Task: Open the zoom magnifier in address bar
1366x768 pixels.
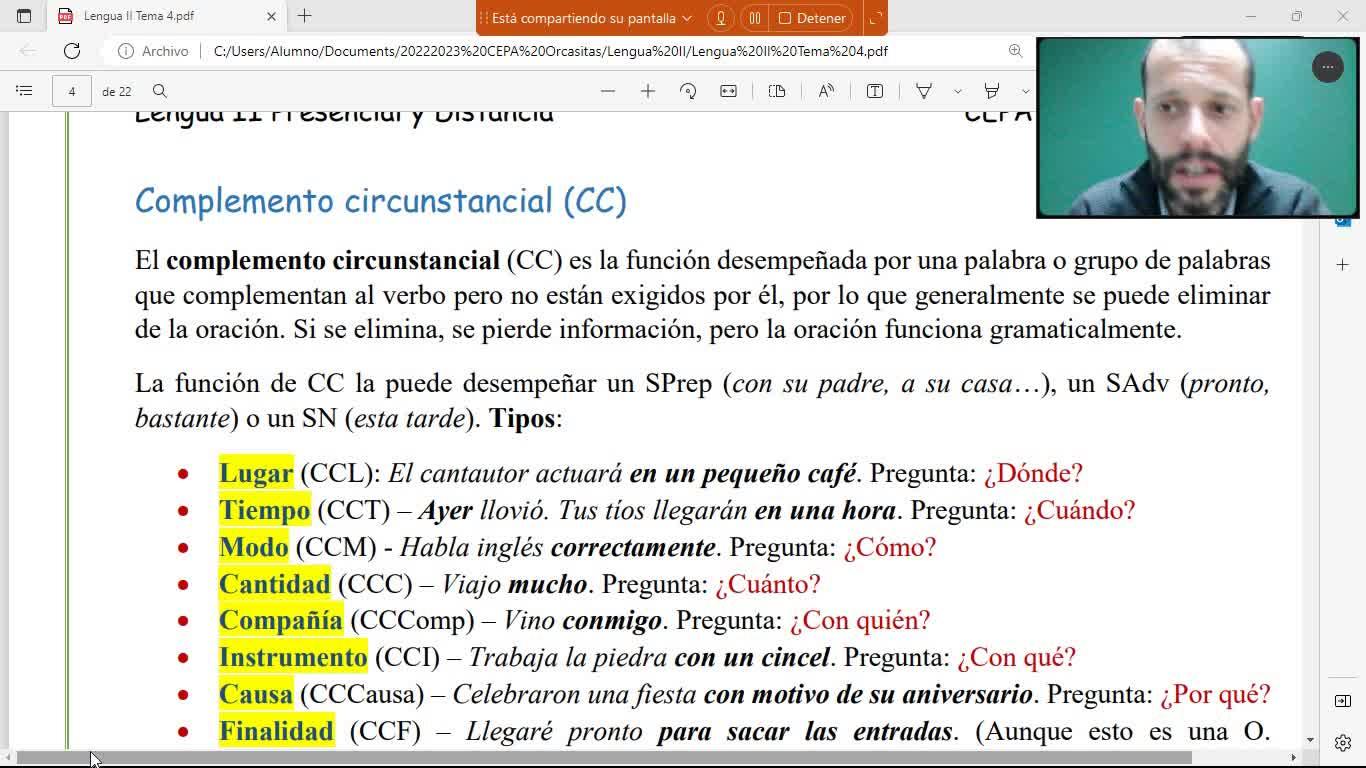Action: point(1015,51)
